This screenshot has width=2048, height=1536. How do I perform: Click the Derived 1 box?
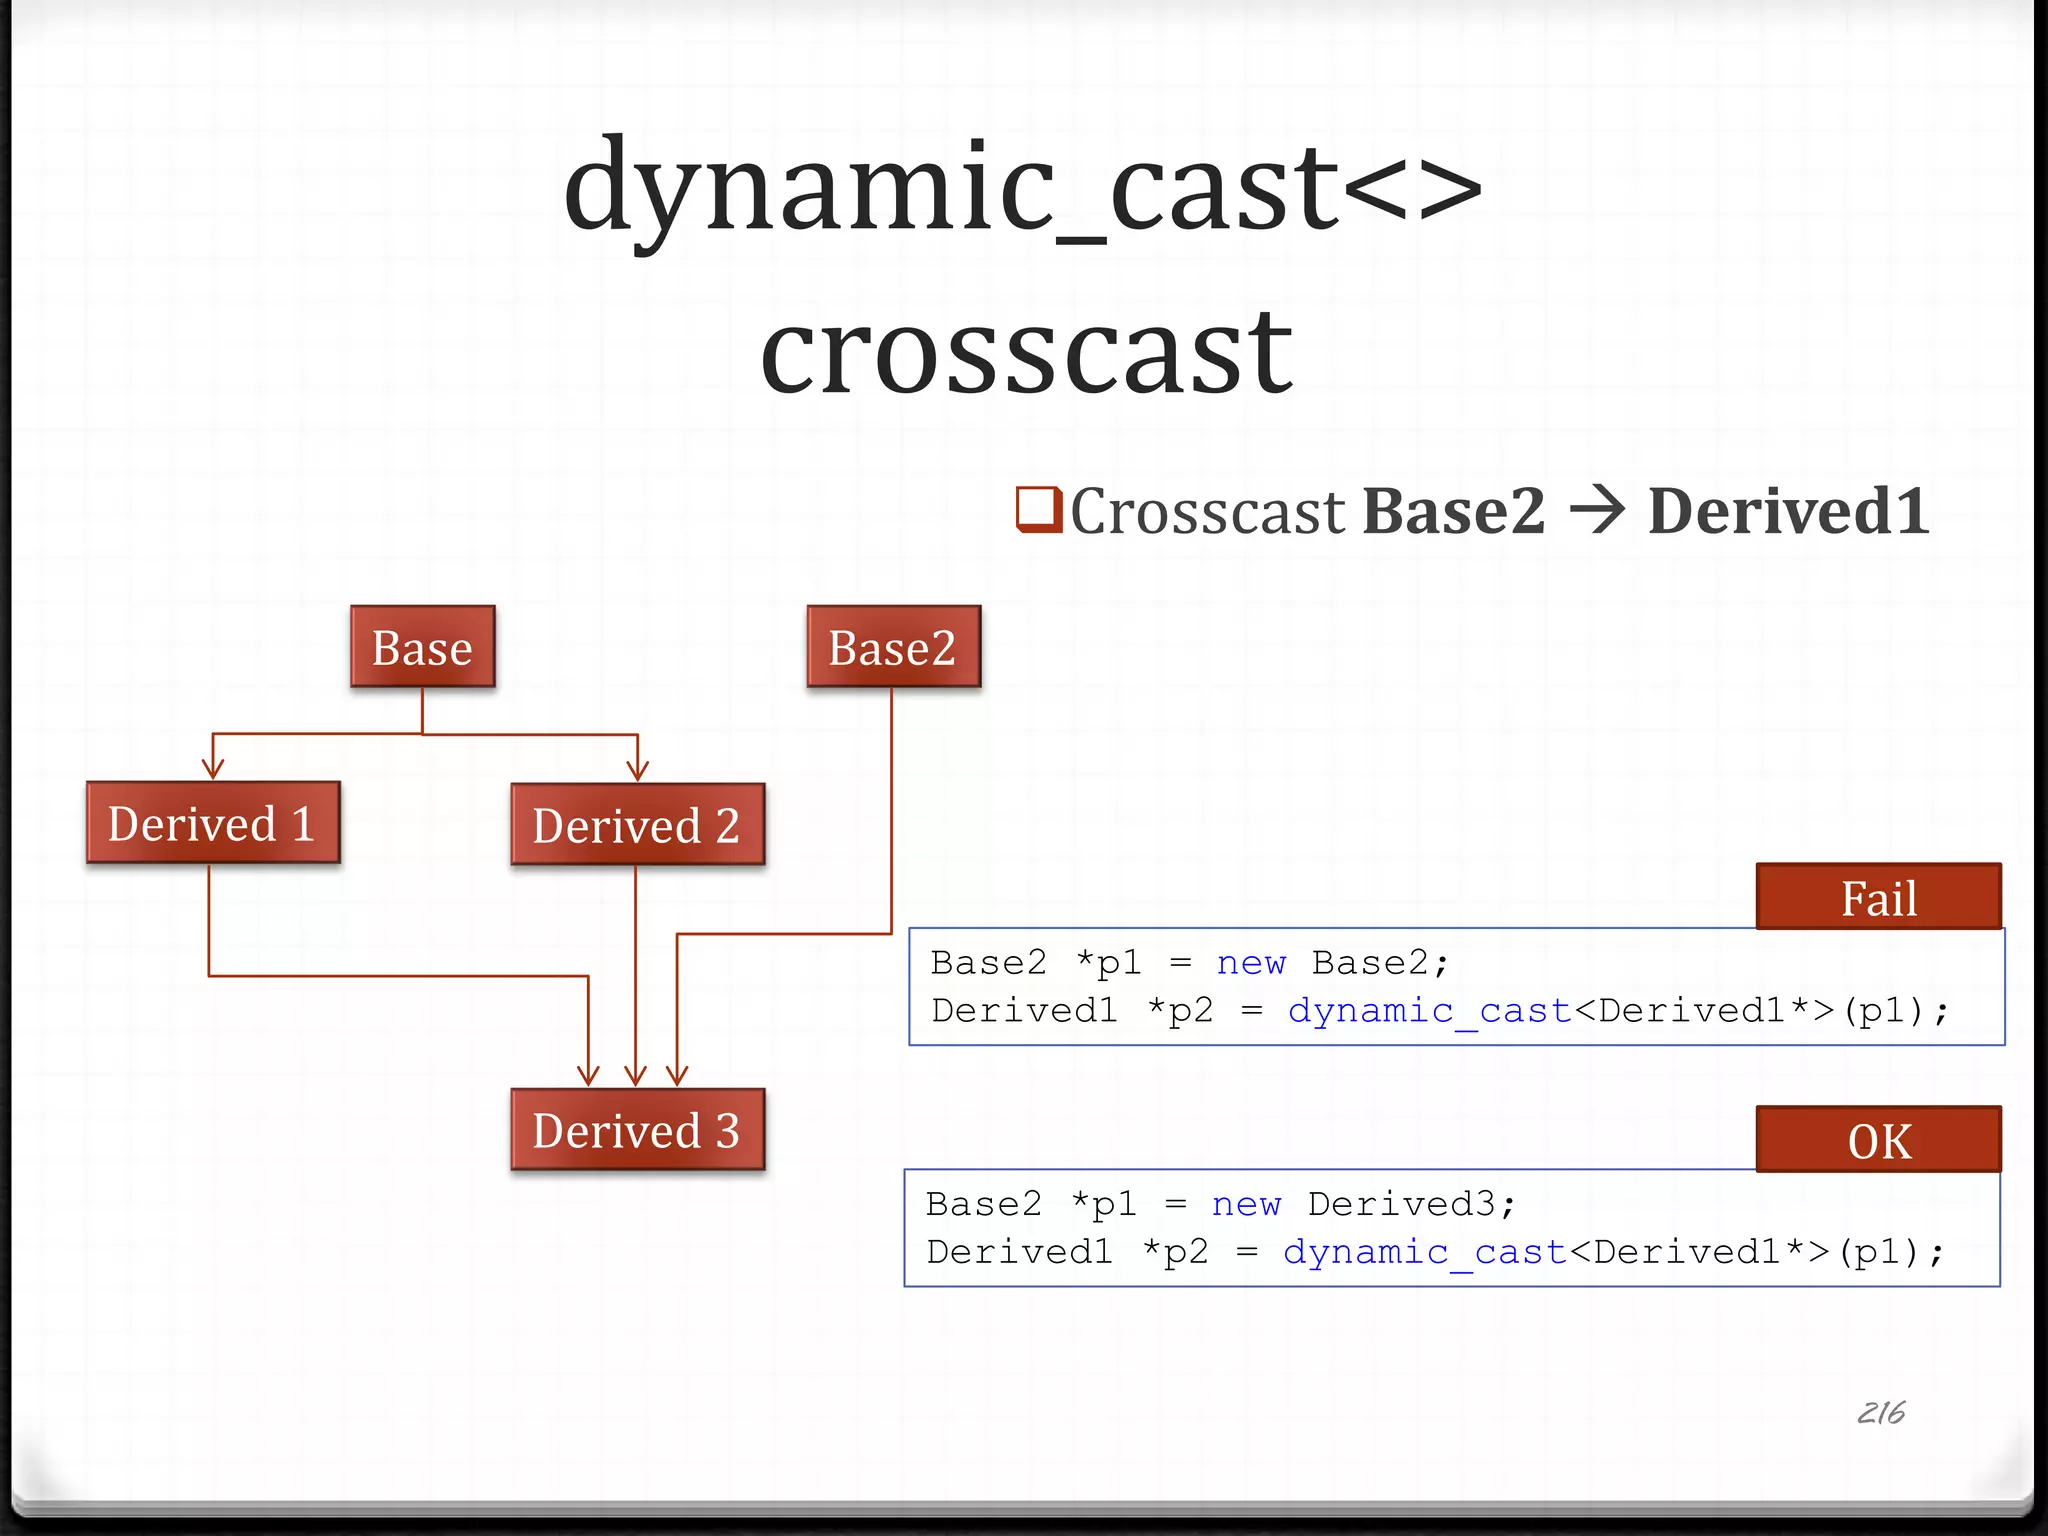tap(213, 823)
